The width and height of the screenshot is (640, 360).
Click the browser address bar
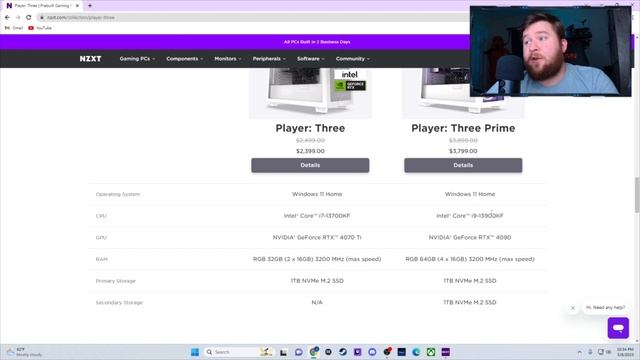pos(253,18)
